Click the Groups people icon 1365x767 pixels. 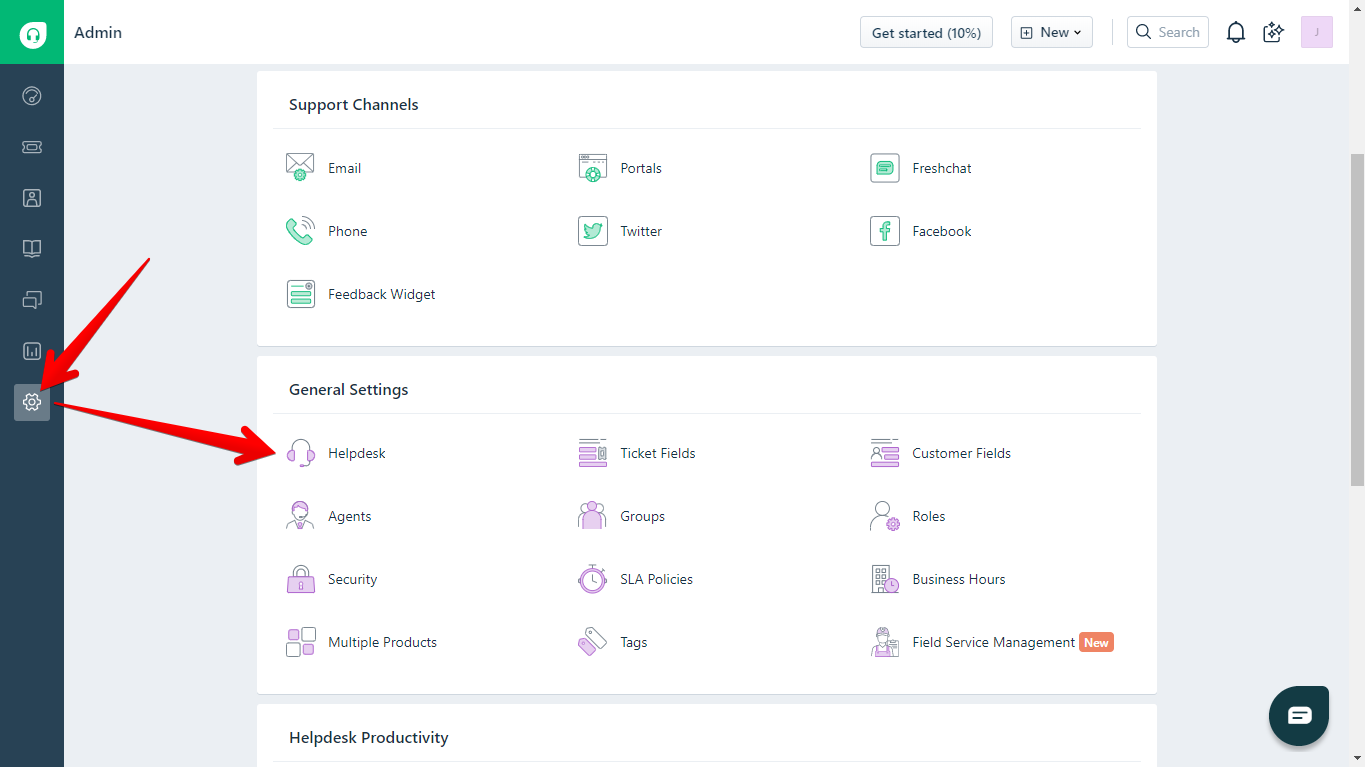[593, 516]
